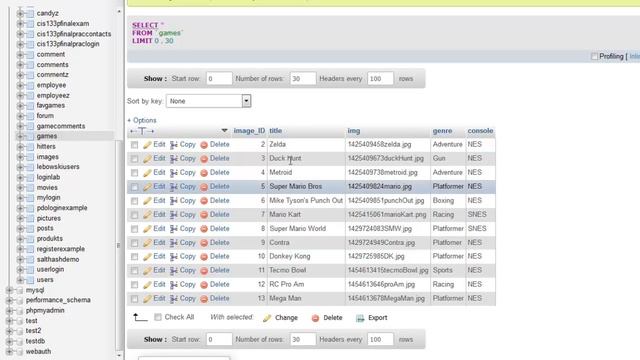Viewport: 640px width, 360px height.
Task: Click the top Show button
Action: [x=155, y=79]
